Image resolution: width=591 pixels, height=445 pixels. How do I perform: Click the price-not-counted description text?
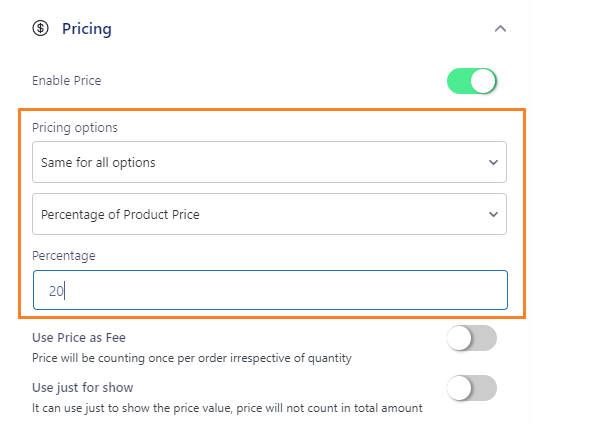tap(227, 408)
